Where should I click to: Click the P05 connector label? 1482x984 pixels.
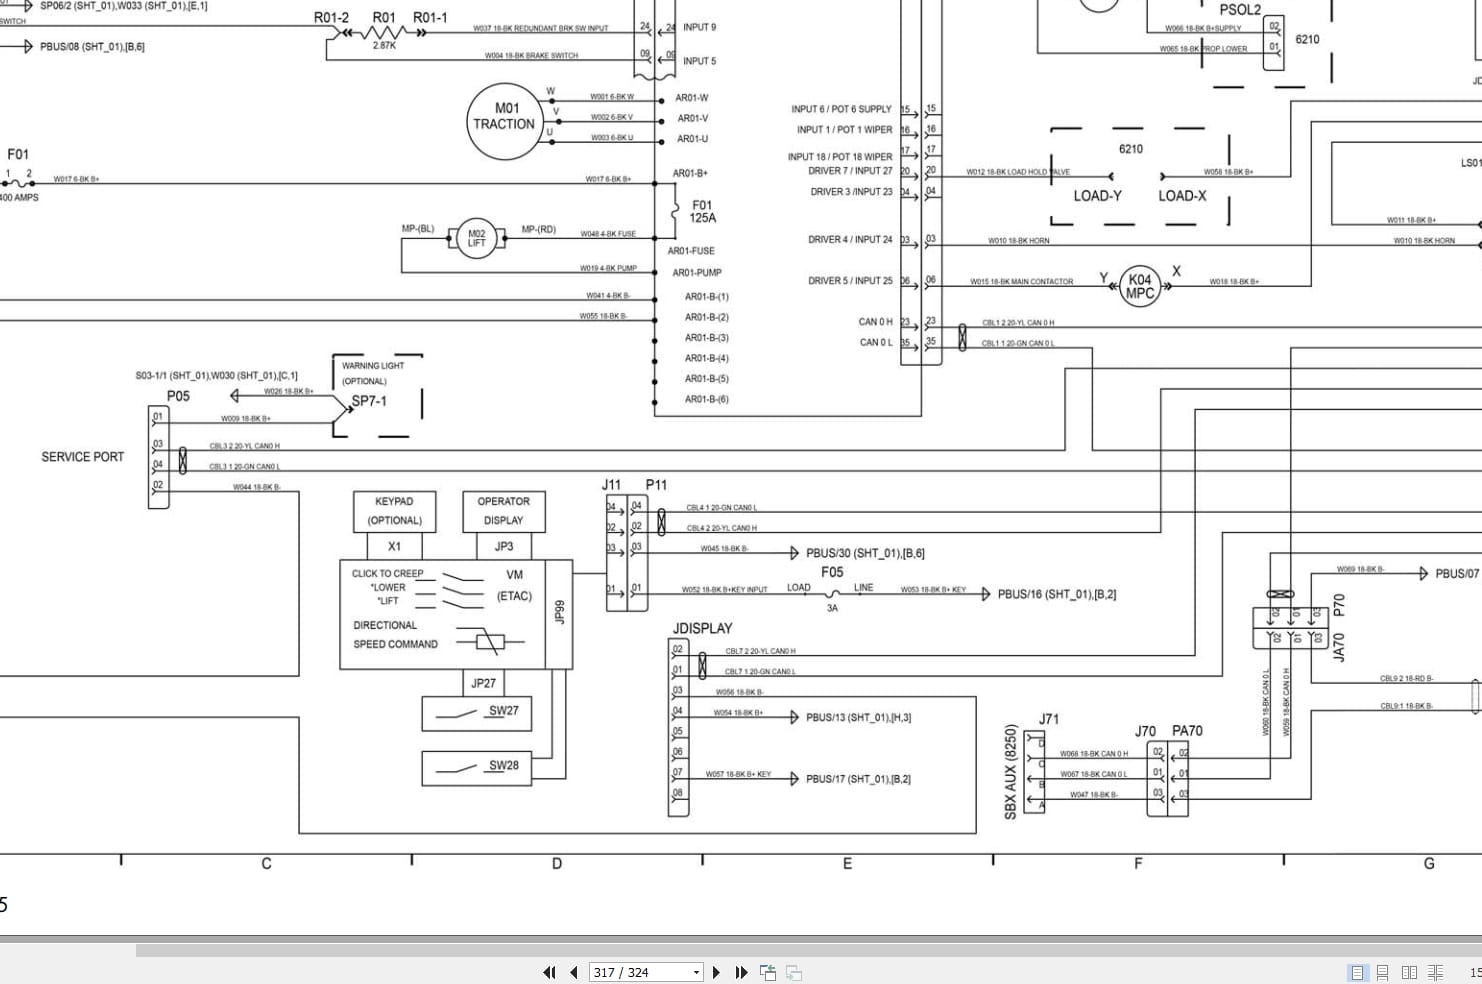[x=178, y=396]
